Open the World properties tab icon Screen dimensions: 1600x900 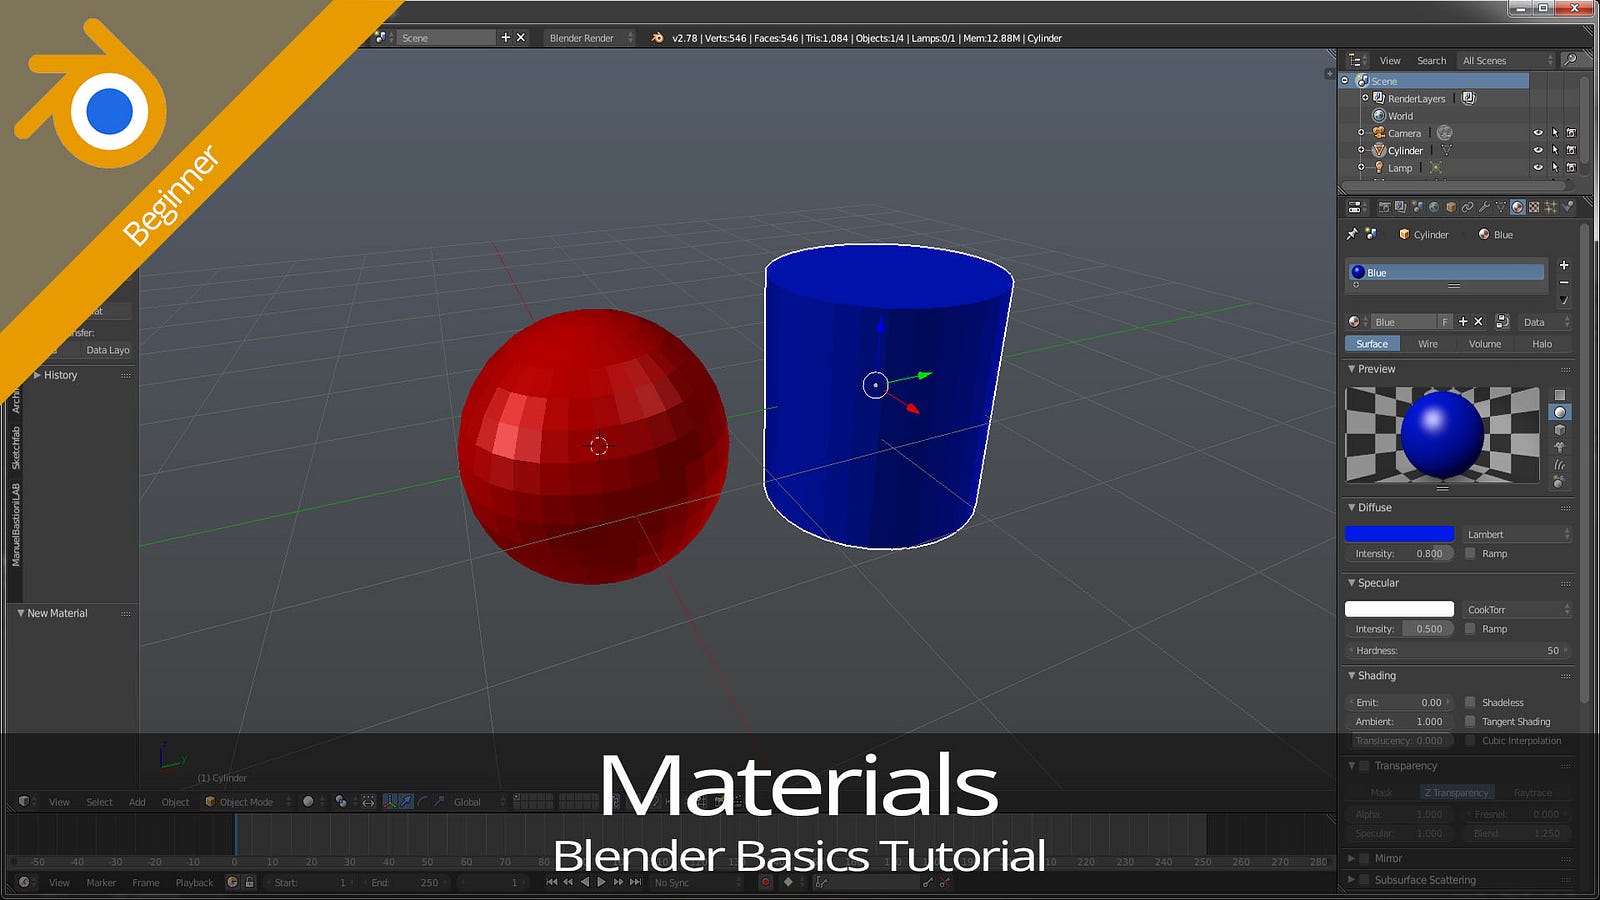point(1434,207)
